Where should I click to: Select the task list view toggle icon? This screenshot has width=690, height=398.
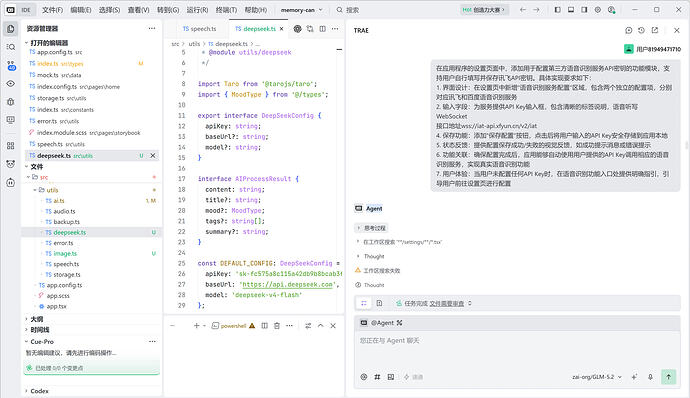tap(364, 303)
